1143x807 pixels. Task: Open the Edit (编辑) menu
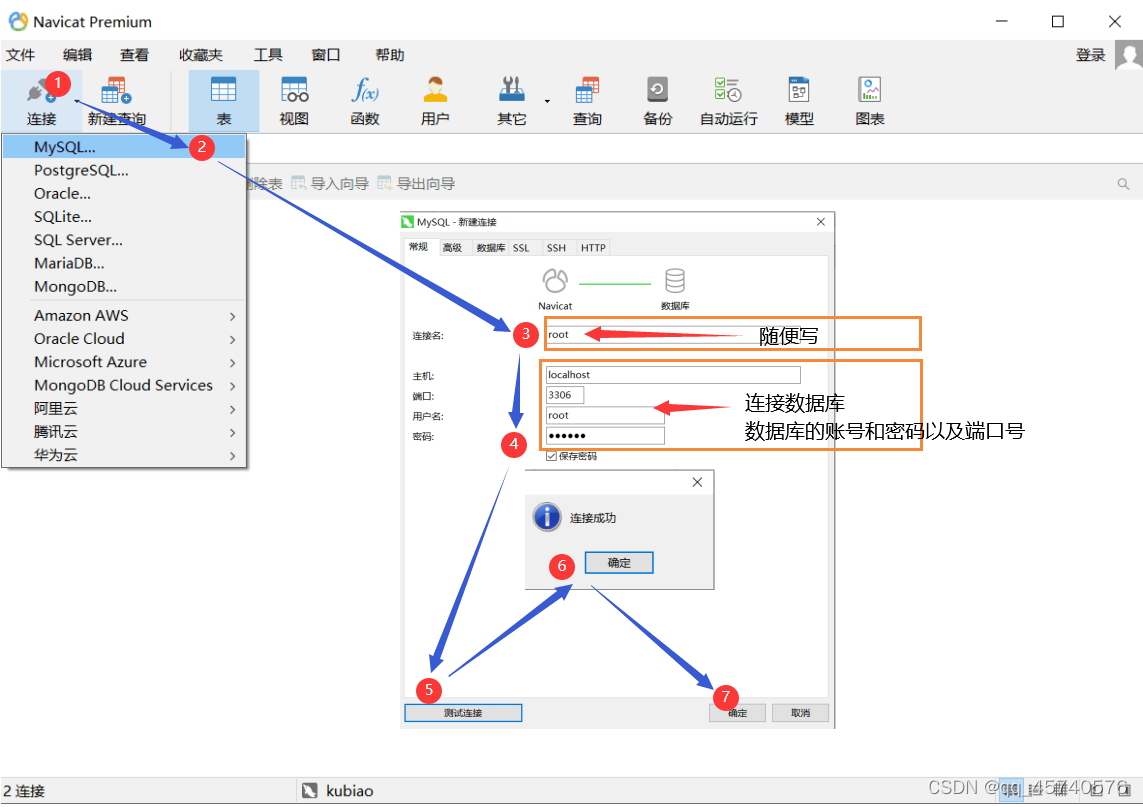pyautogui.click(x=77, y=55)
